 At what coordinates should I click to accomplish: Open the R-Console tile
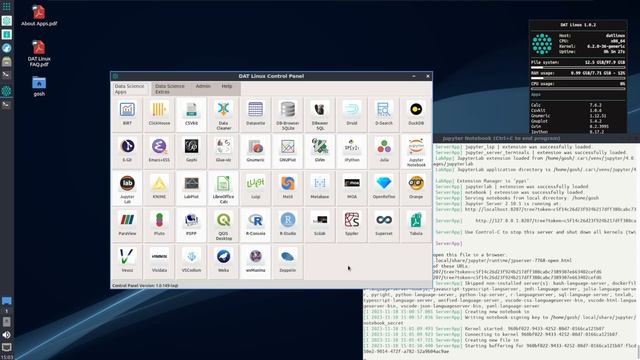256,225
